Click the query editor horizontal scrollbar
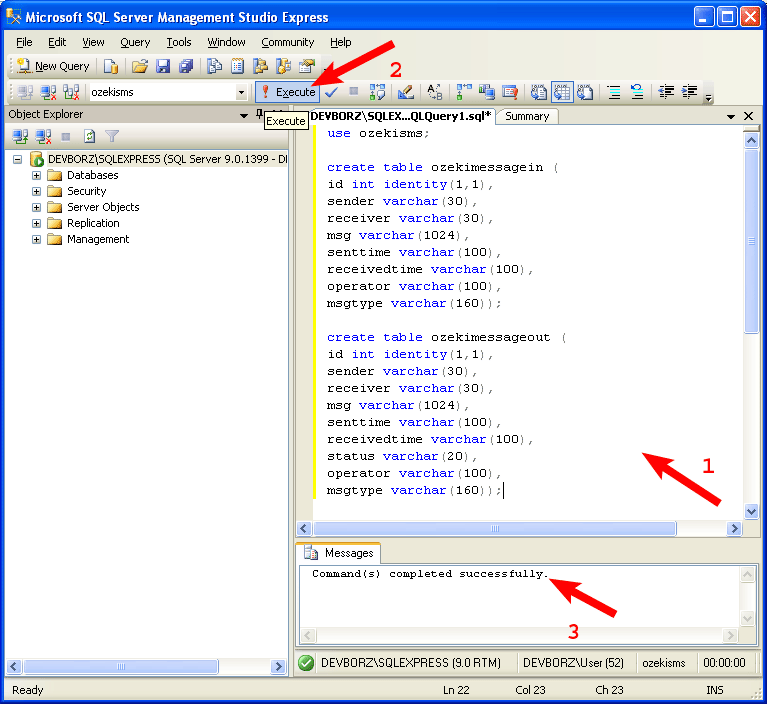This screenshot has height=704, width=767. (x=520, y=528)
